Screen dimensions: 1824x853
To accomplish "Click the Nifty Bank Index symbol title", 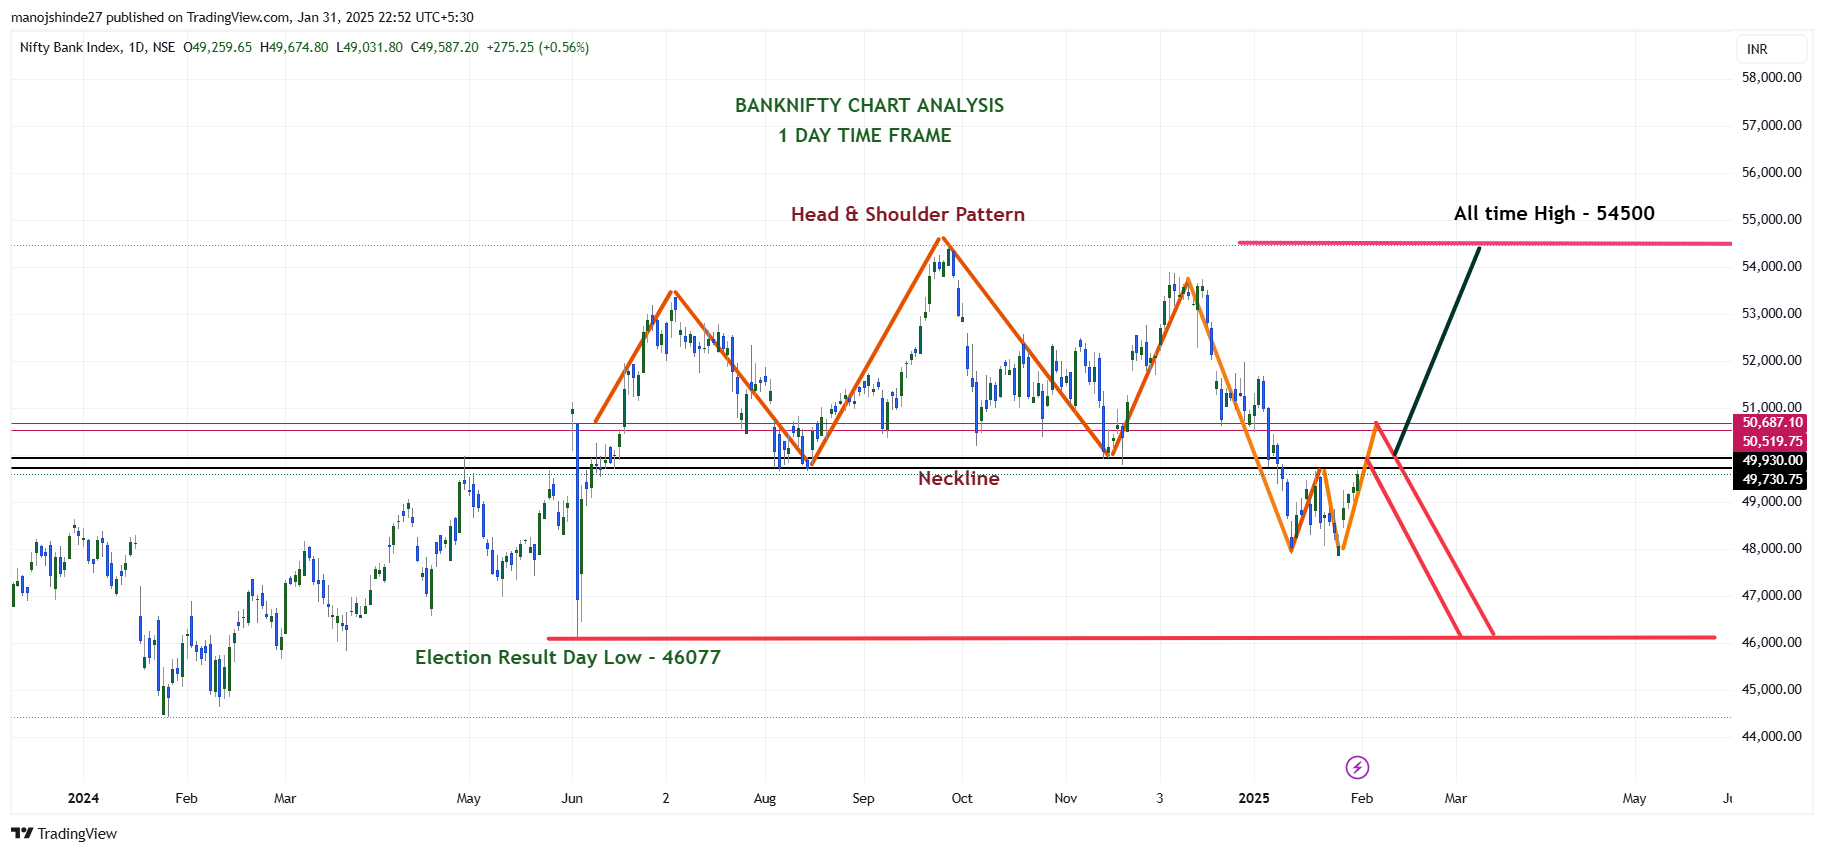I will 97,47.
